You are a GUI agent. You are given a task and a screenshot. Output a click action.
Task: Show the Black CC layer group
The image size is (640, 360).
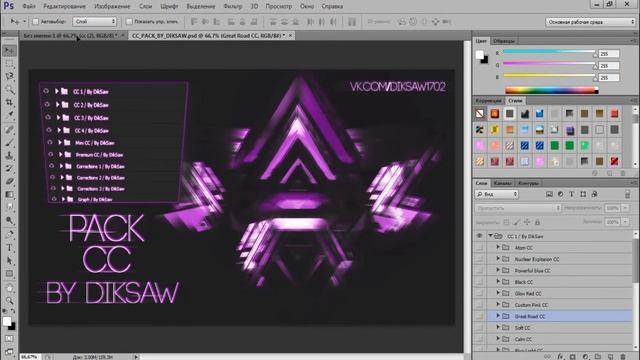480,282
